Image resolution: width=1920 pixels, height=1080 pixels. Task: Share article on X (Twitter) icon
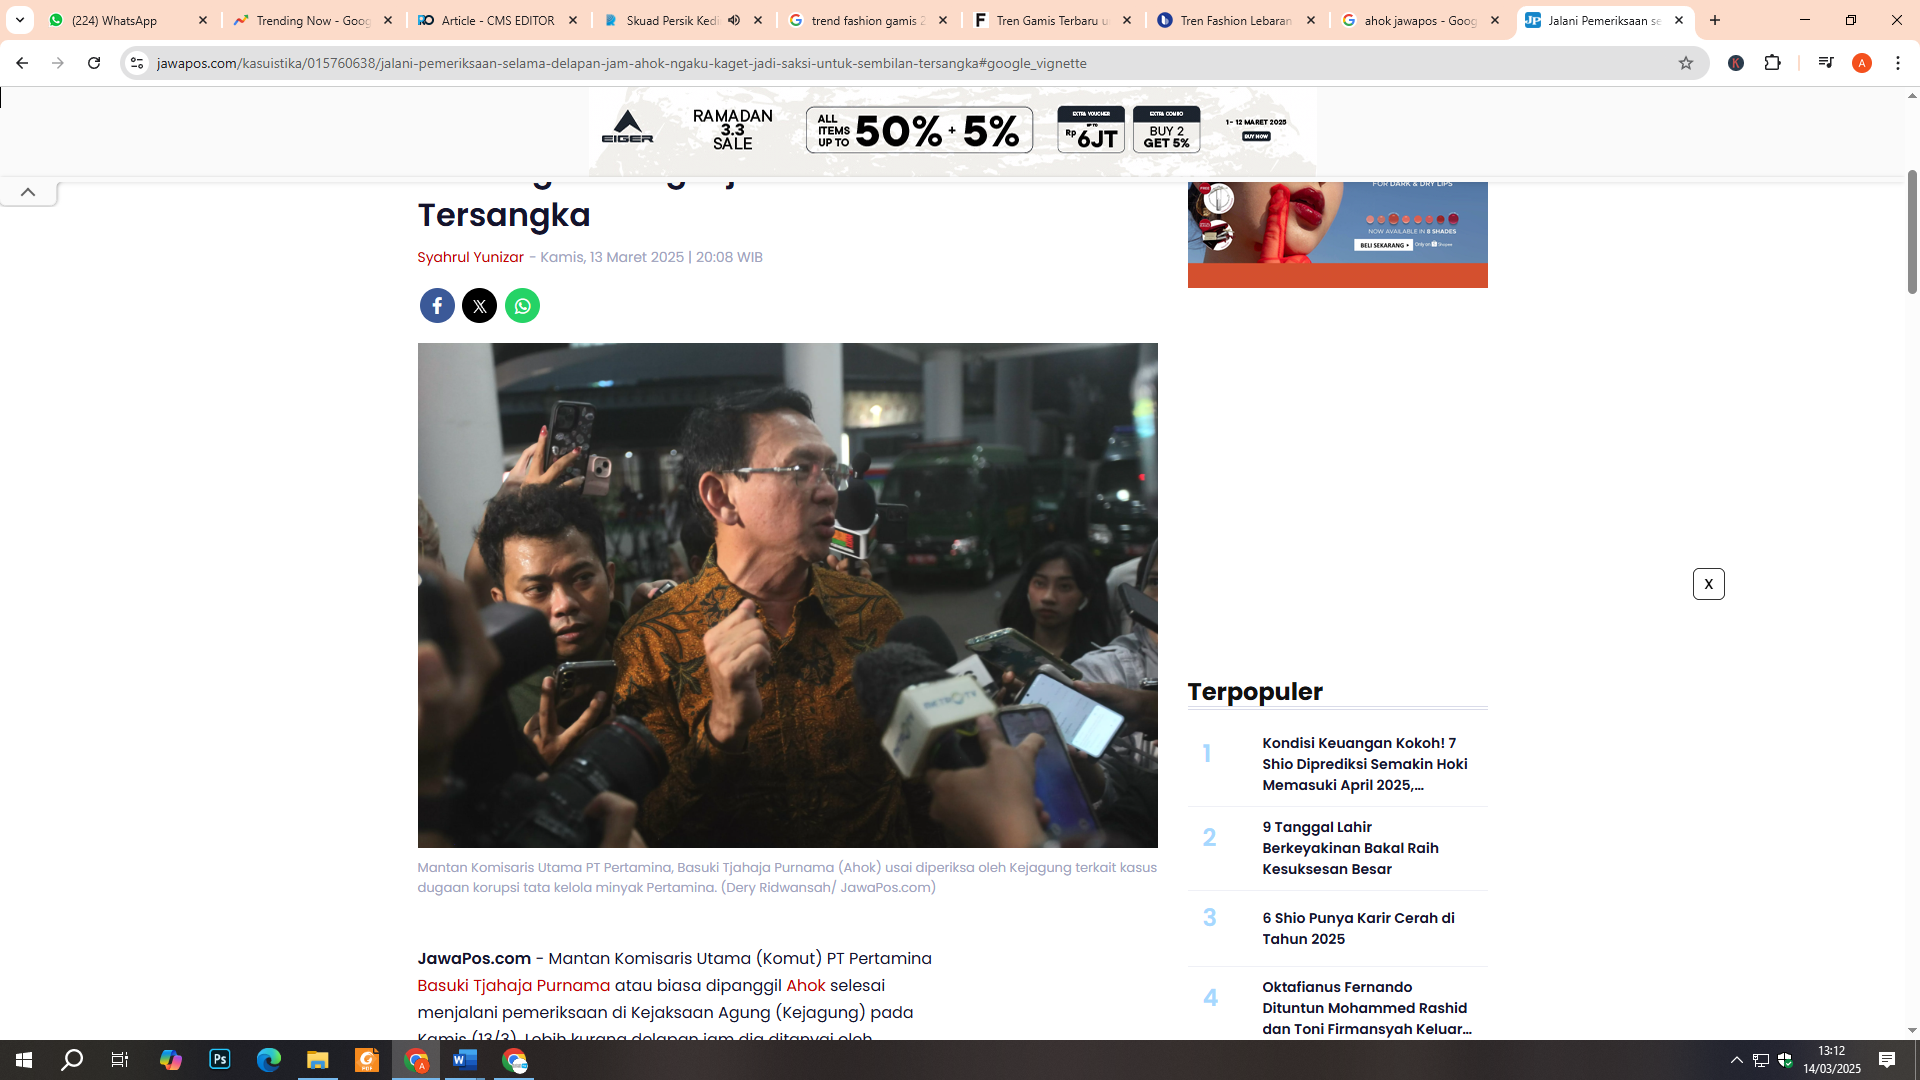click(480, 306)
